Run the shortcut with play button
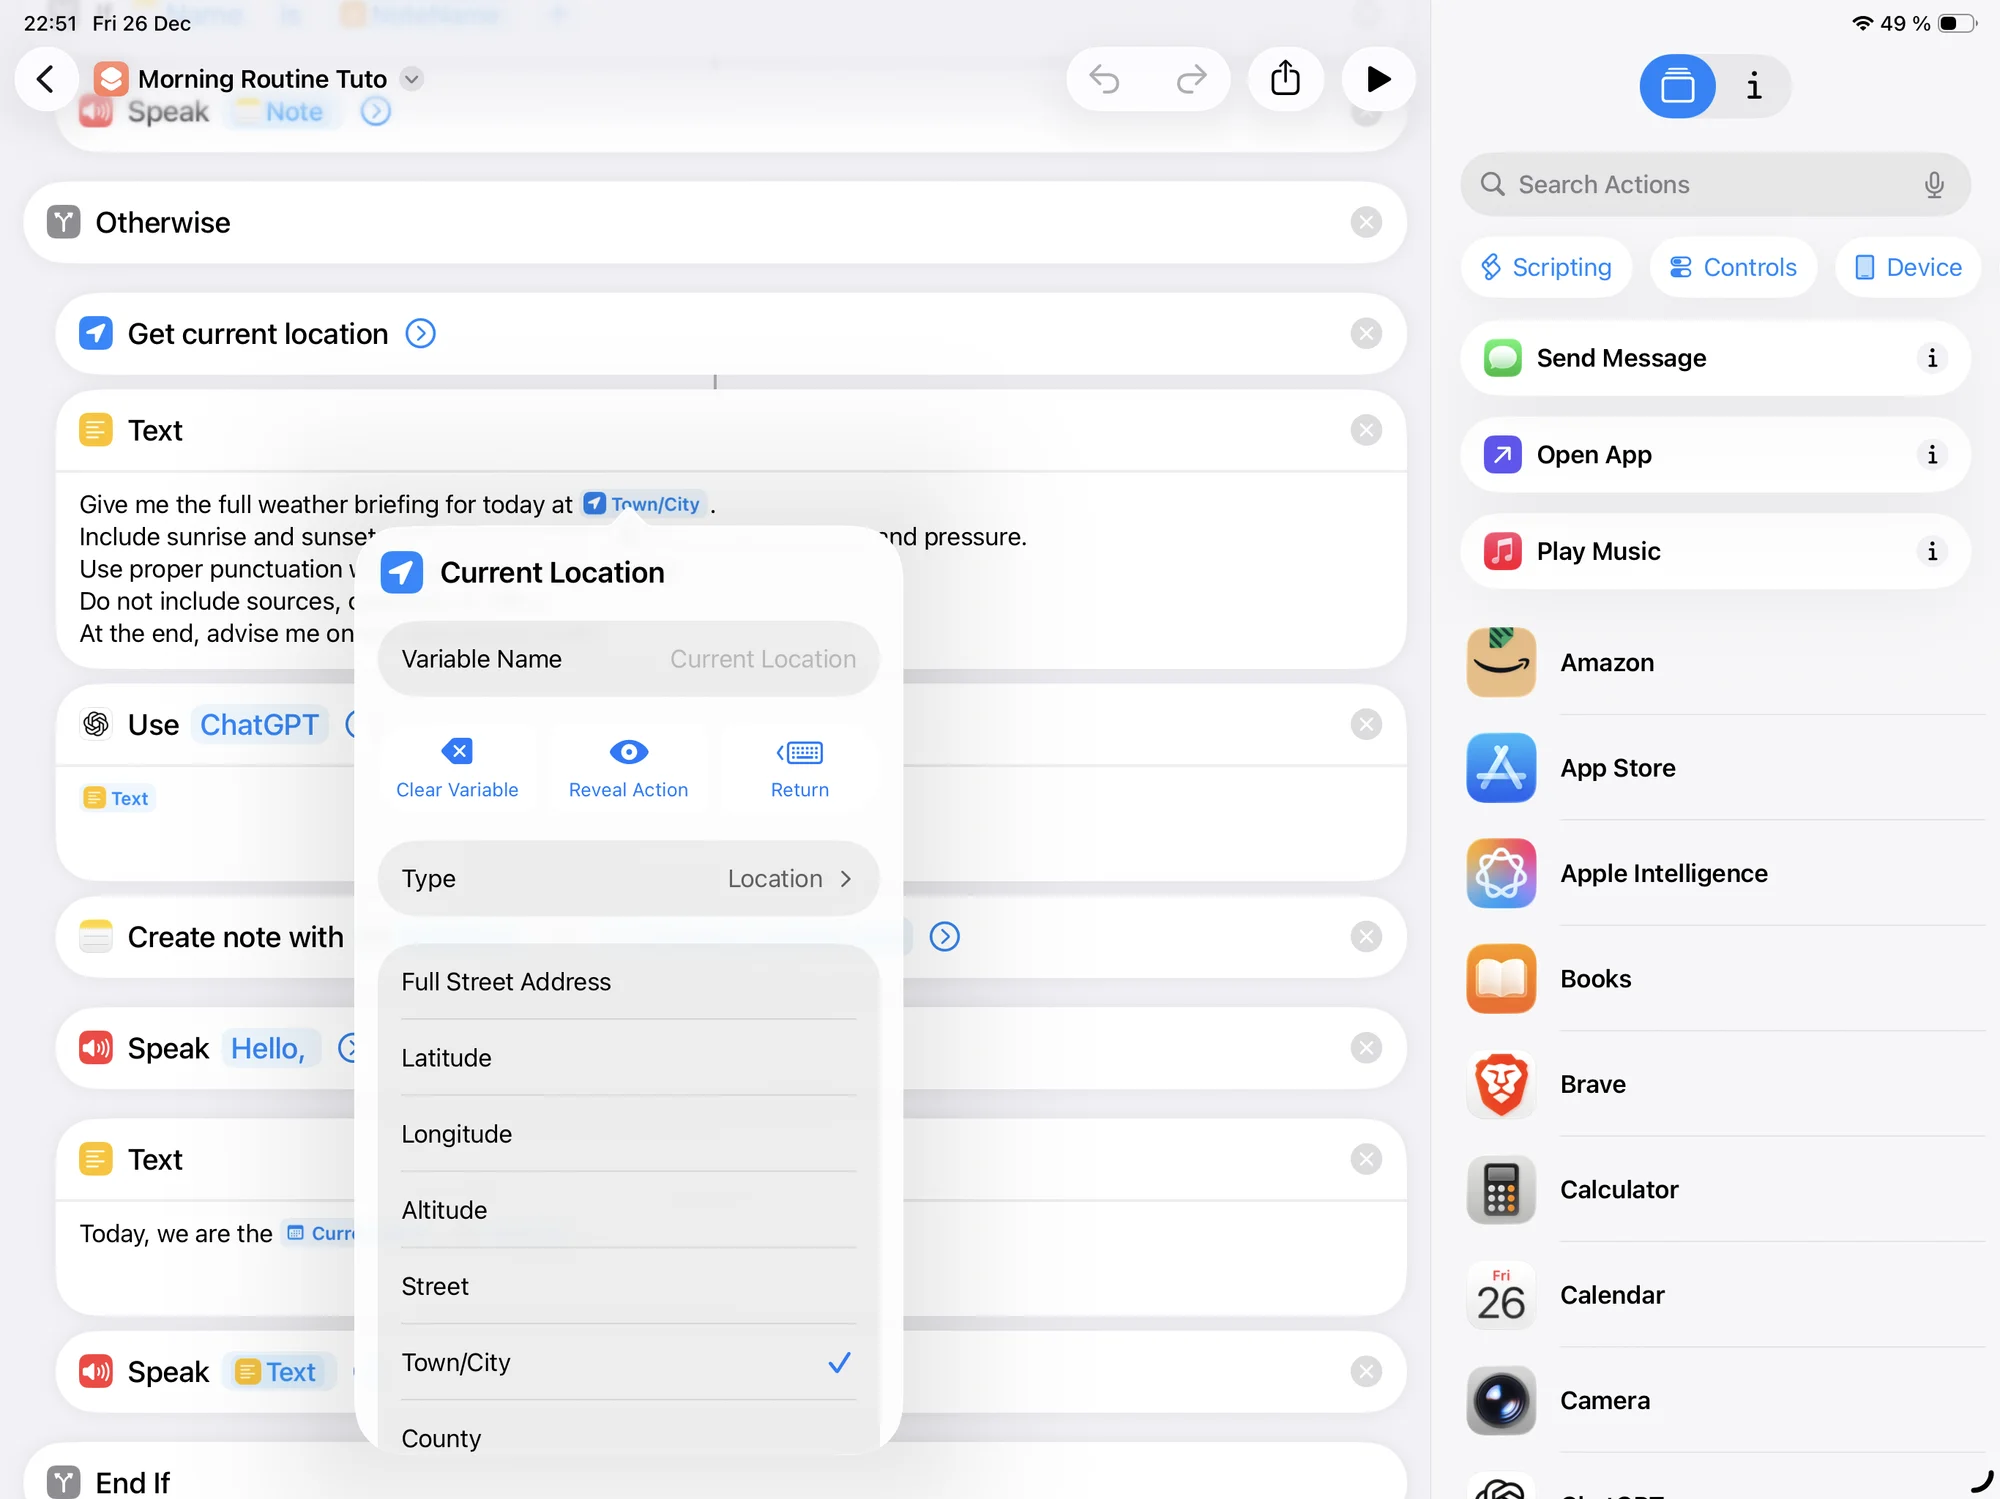 pyautogui.click(x=1378, y=79)
